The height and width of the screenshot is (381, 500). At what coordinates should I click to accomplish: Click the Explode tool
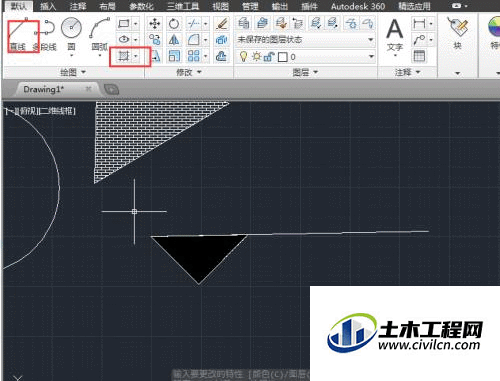point(221,40)
